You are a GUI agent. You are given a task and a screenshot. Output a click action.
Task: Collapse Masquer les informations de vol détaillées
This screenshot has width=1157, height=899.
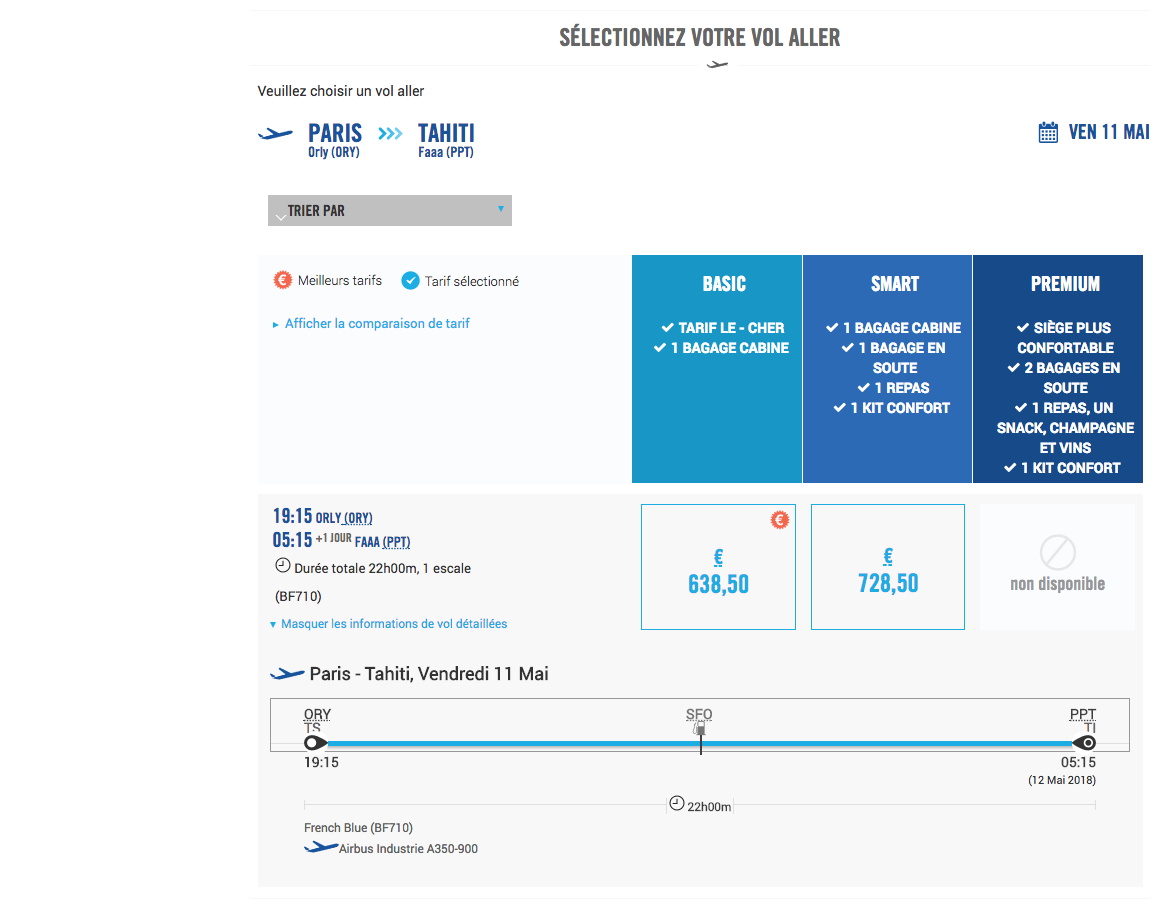pos(393,624)
